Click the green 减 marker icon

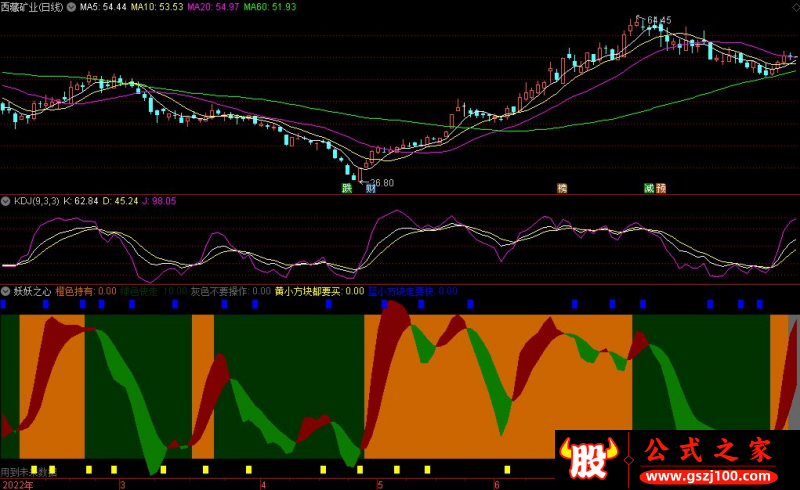(649, 188)
